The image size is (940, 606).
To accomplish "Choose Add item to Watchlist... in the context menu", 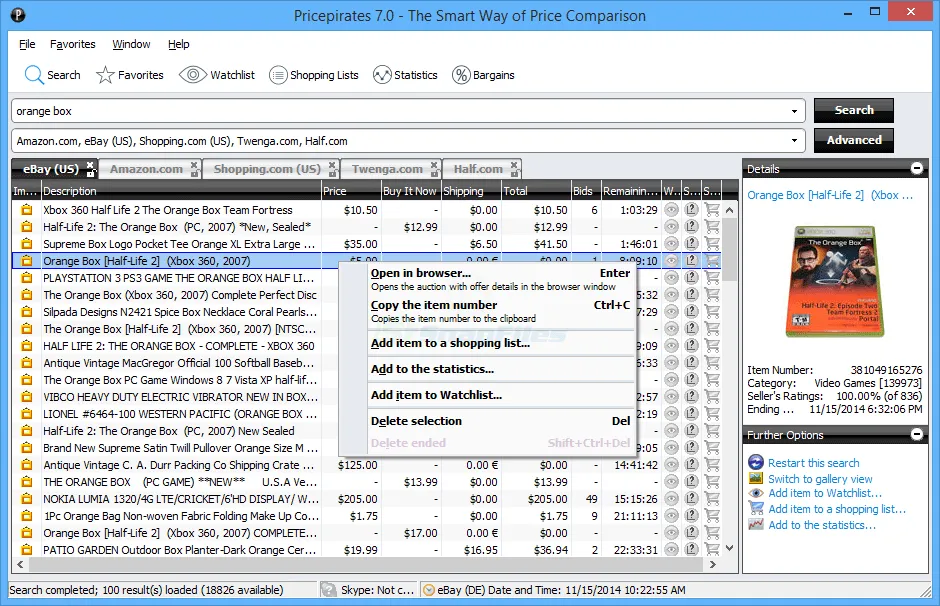I will (x=501, y=395).
